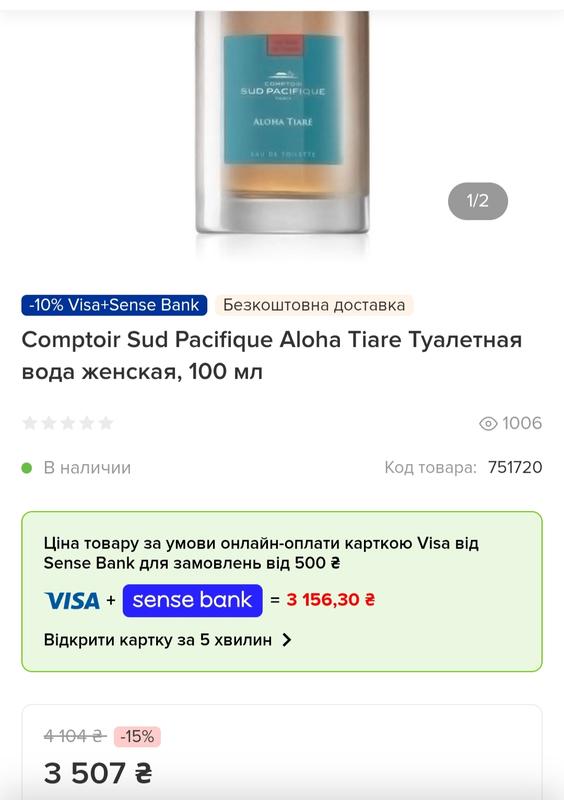Rate product with first star
This screenshot has height=800, width=564.
click(x=30, y=423)
